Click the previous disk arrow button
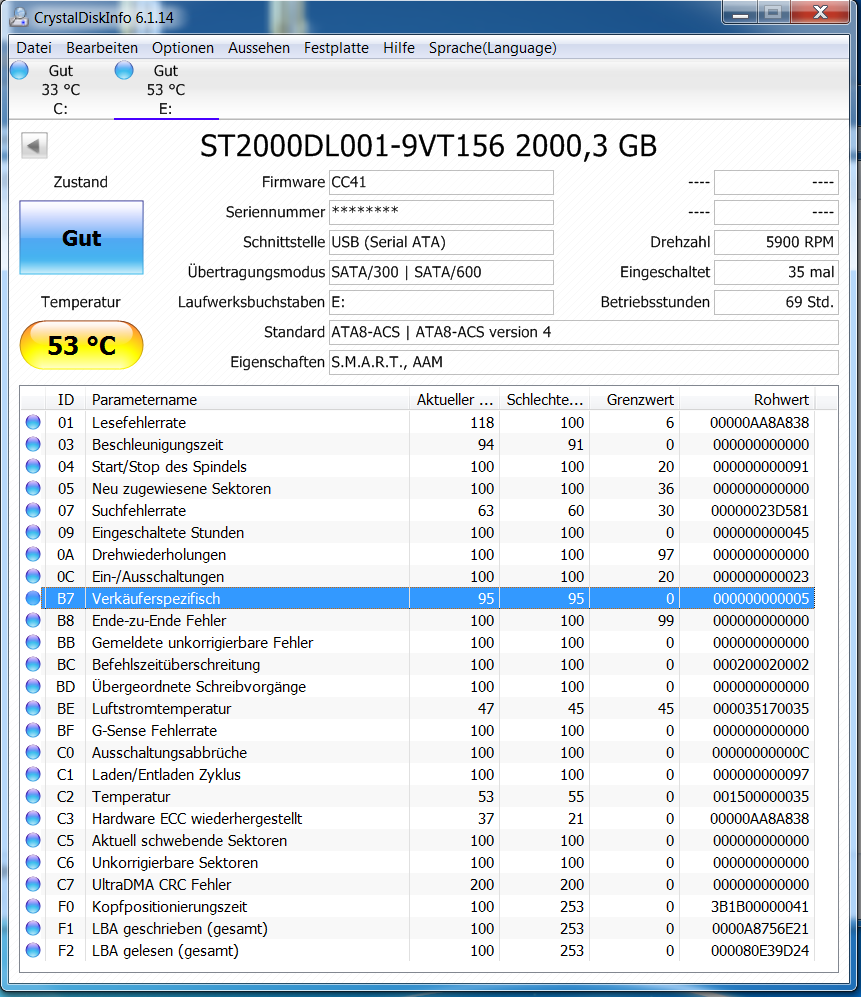The height and width of the screenshot is (997, 861). (34, 146)
